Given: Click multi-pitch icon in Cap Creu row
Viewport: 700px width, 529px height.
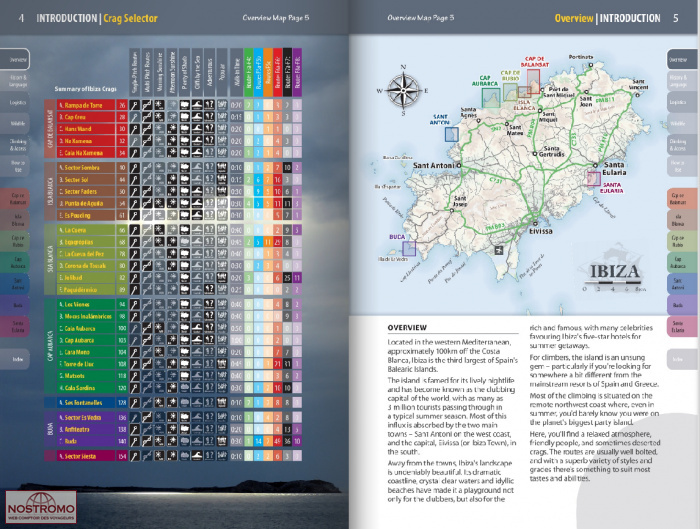Looking at the screenshot, I should pos(147,117).
